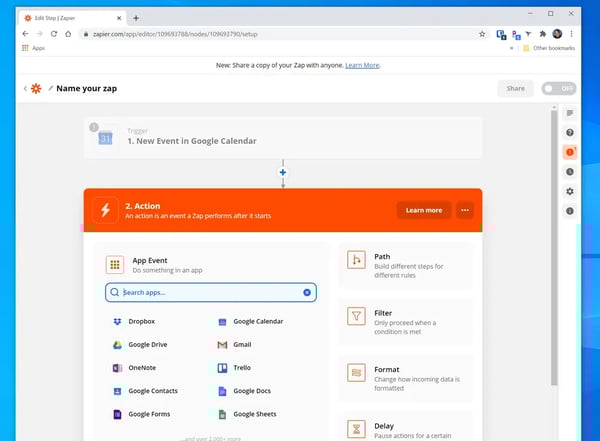
Task: Expand trigger step New Event in Google Calendar
Action: click(283, 138)
